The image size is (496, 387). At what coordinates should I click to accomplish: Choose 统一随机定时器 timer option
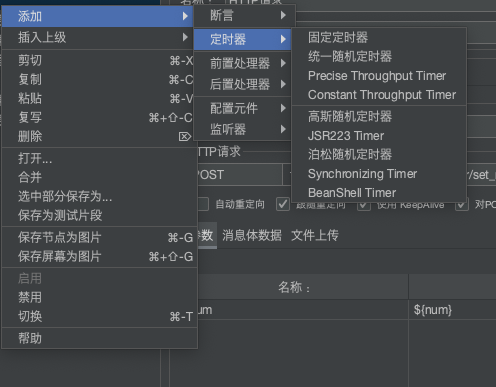tap(379, 56)
